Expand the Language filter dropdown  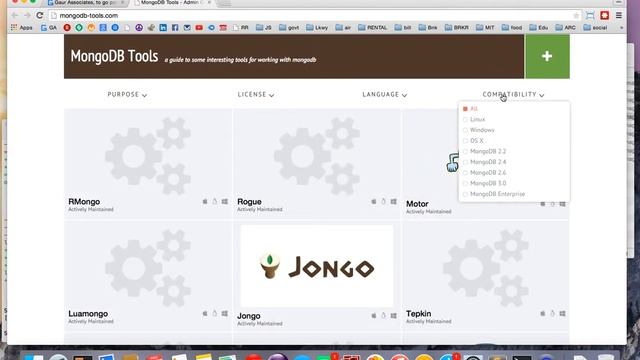(384, 94)
